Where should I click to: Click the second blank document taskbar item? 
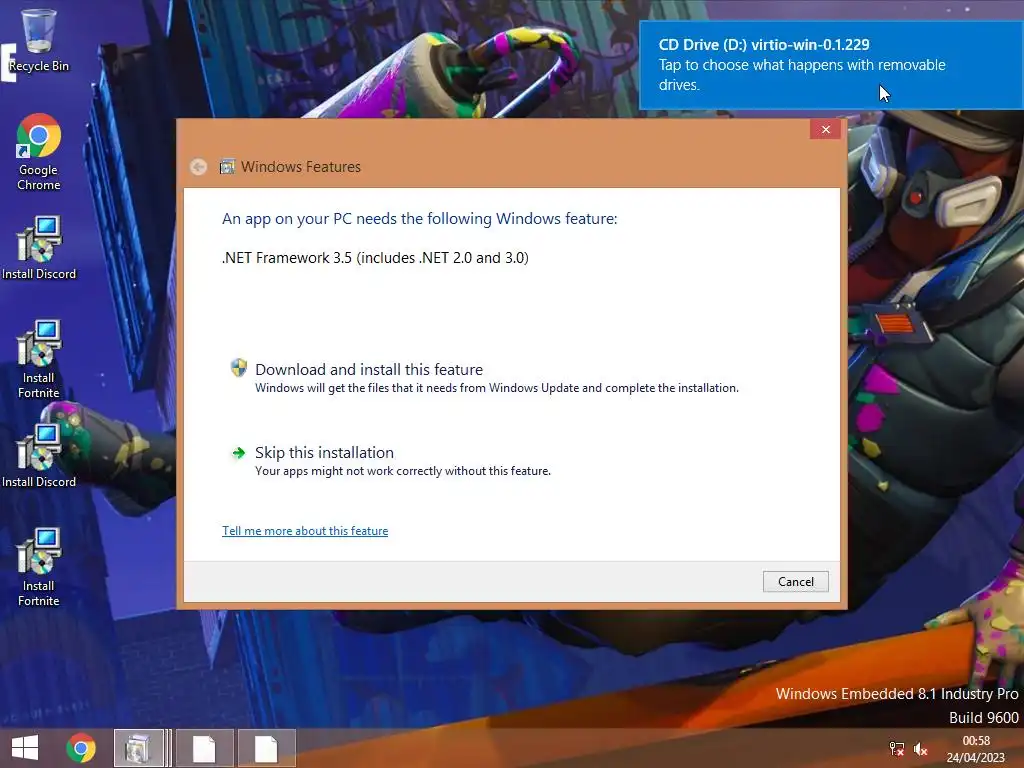pos(266,748)
